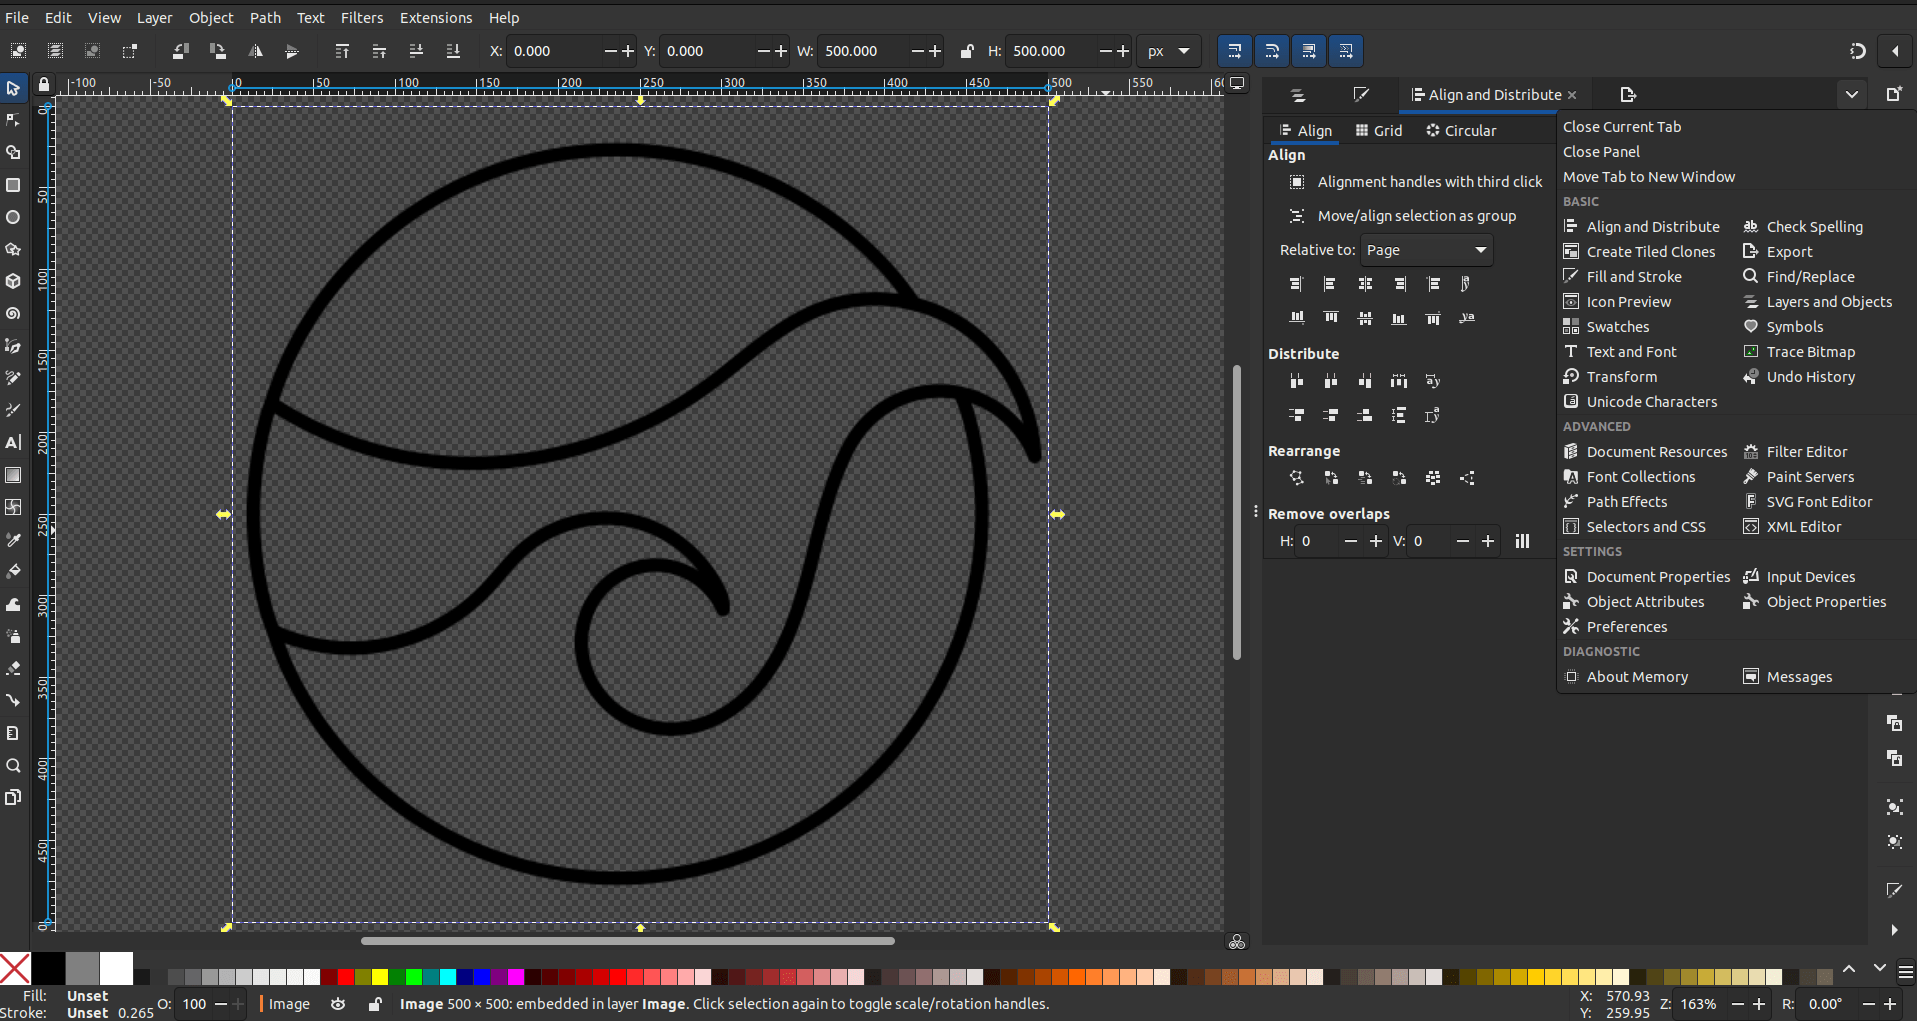This screenshot has width=1917, height=1021.
Task: Switch to the Circular tab
Action: click(1460, 131)
